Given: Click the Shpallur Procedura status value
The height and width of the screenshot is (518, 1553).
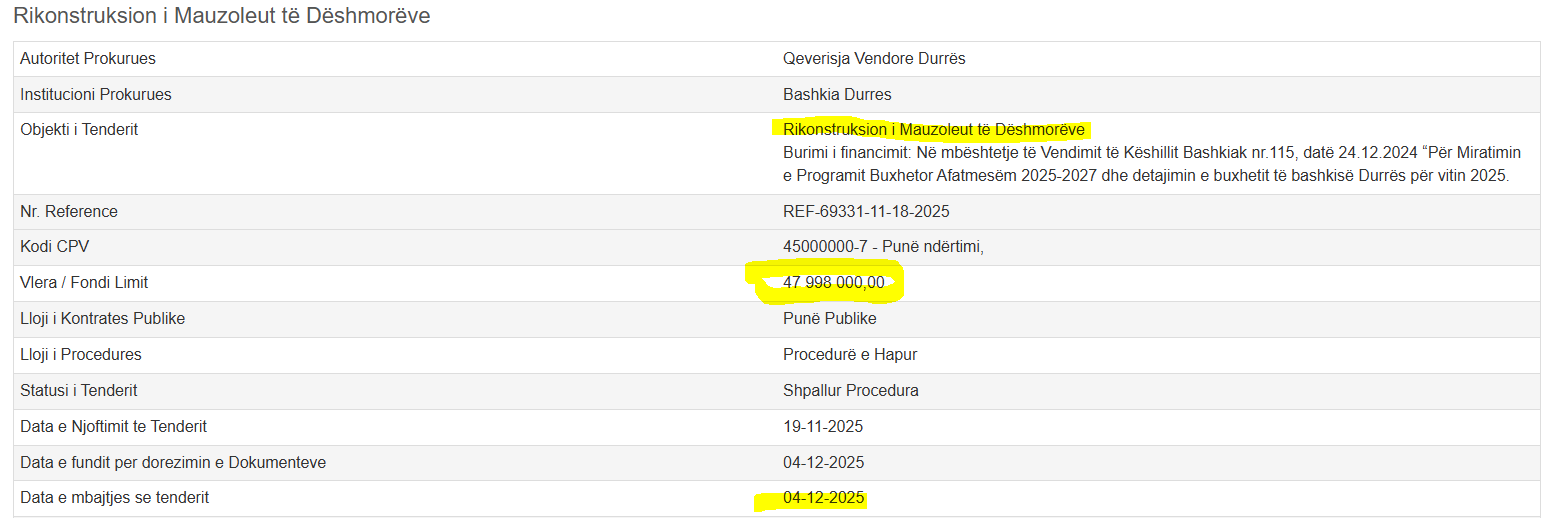Looking at the screenshot, I should point(850,391).
